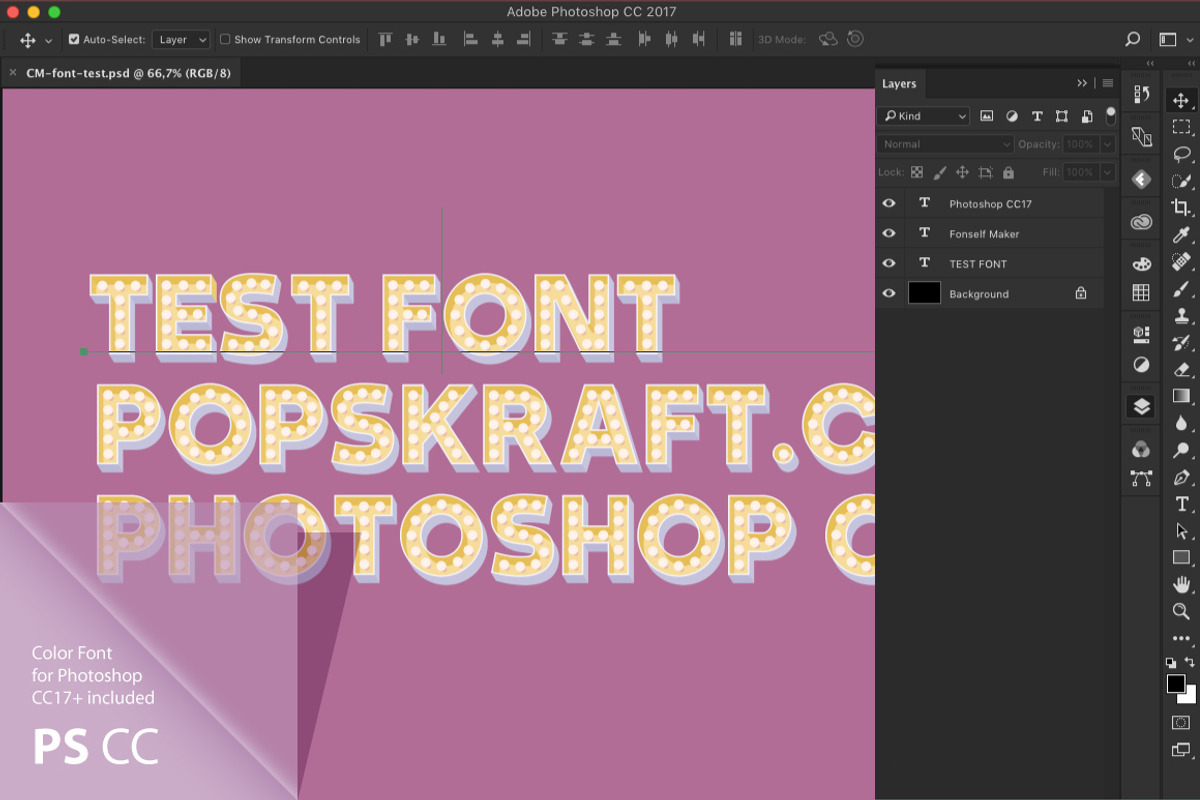Open the background color swatch
This screenshot has height=800, width=1200.
(1189, 697)
